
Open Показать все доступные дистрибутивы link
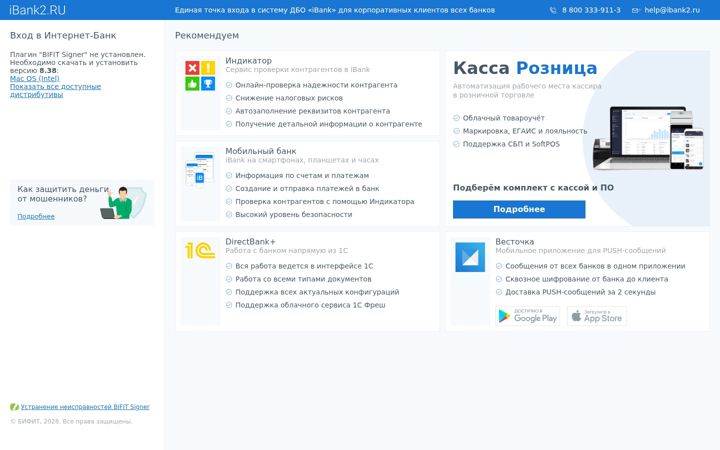coord(55,90)
